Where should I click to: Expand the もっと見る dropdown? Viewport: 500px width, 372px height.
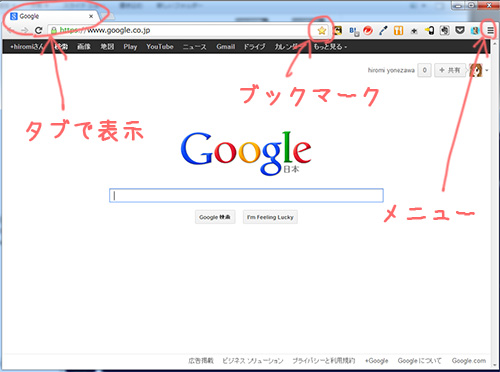coord(330,47)
